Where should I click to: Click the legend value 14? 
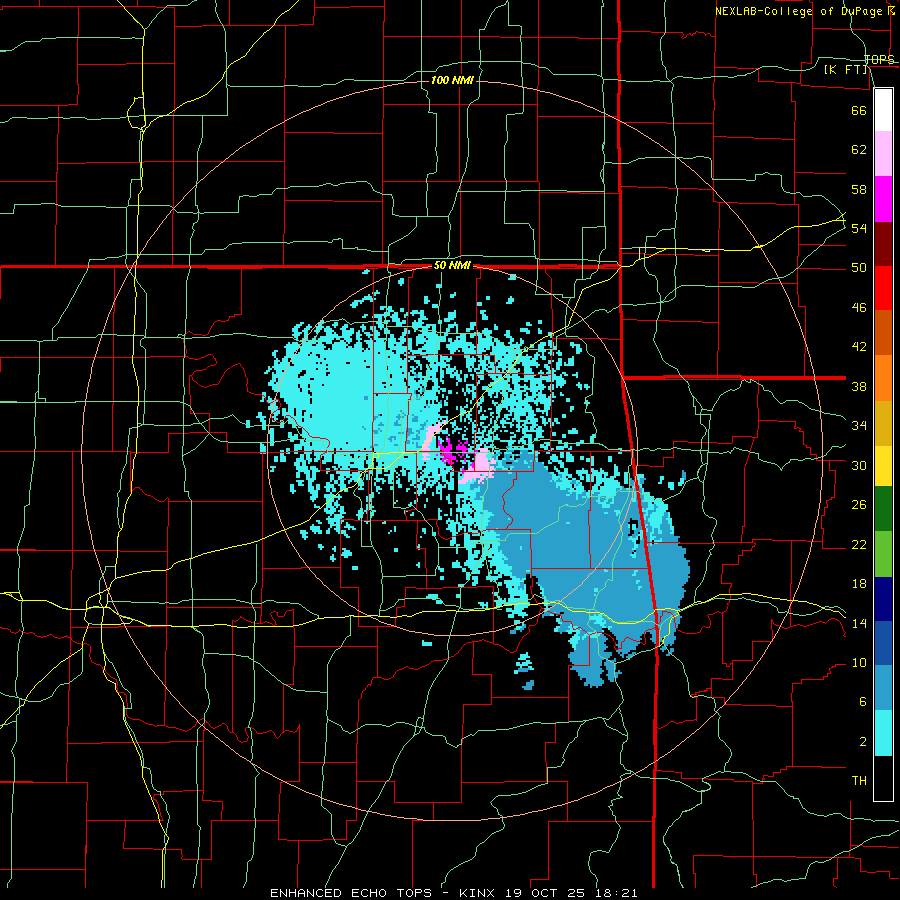(859, 623)
